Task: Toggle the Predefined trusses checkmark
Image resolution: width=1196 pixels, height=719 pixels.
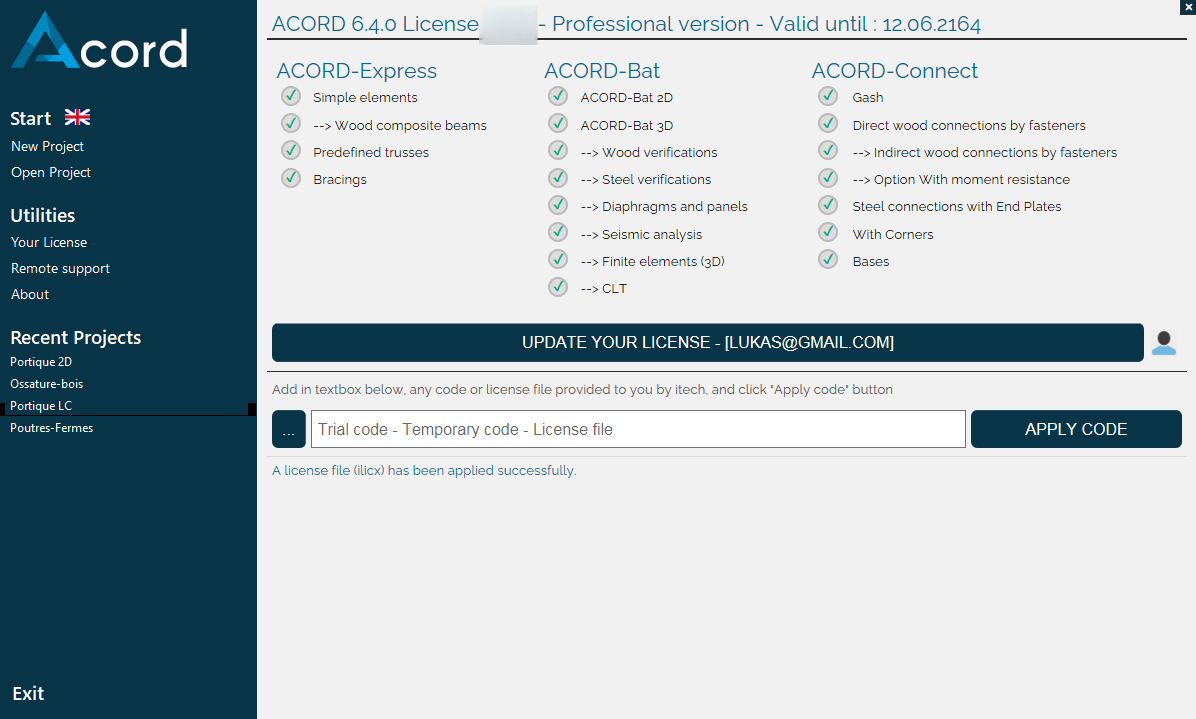Action: pyautogui.click(x=291, y=151)
